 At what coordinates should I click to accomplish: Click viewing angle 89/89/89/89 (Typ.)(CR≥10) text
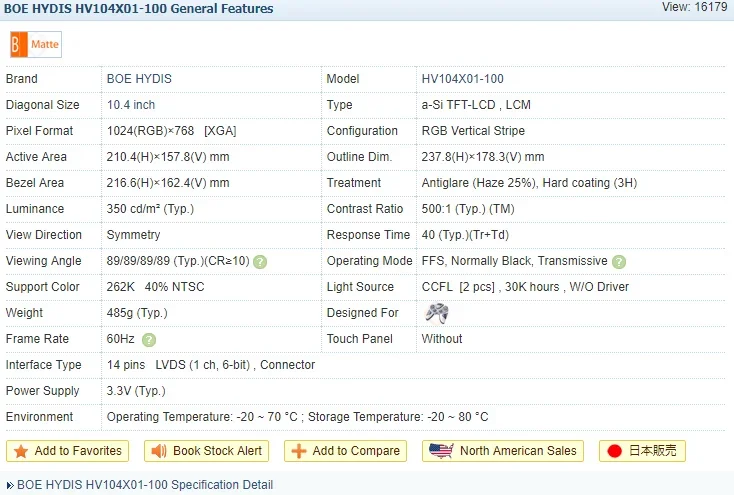tap(178, 261)
